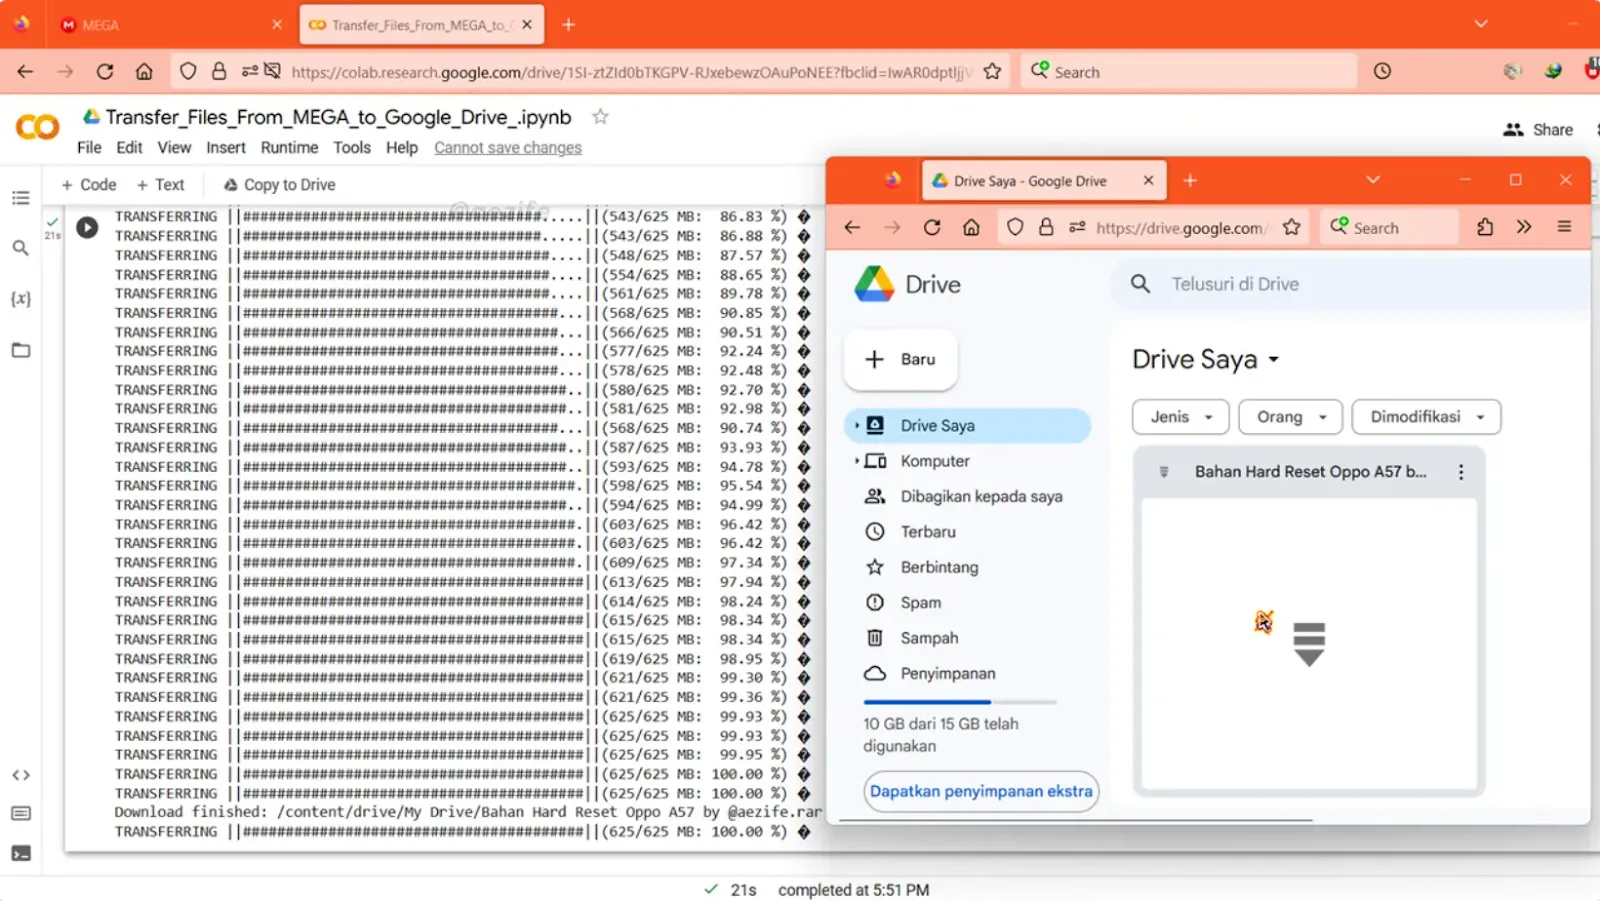This screenshot has width=1600, height=901.
Task: Open the variable inspector in Colab
Action: pos(20,298)
